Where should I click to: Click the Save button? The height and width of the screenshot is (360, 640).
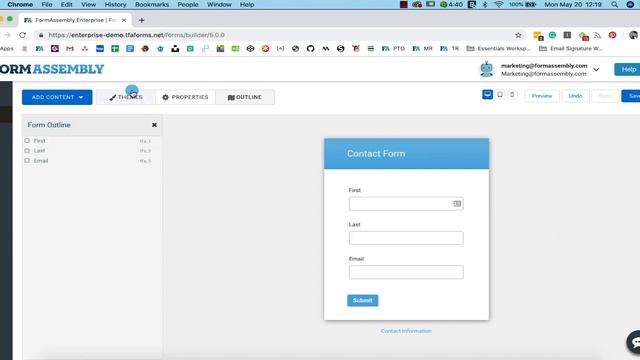[x=631, y=96]
